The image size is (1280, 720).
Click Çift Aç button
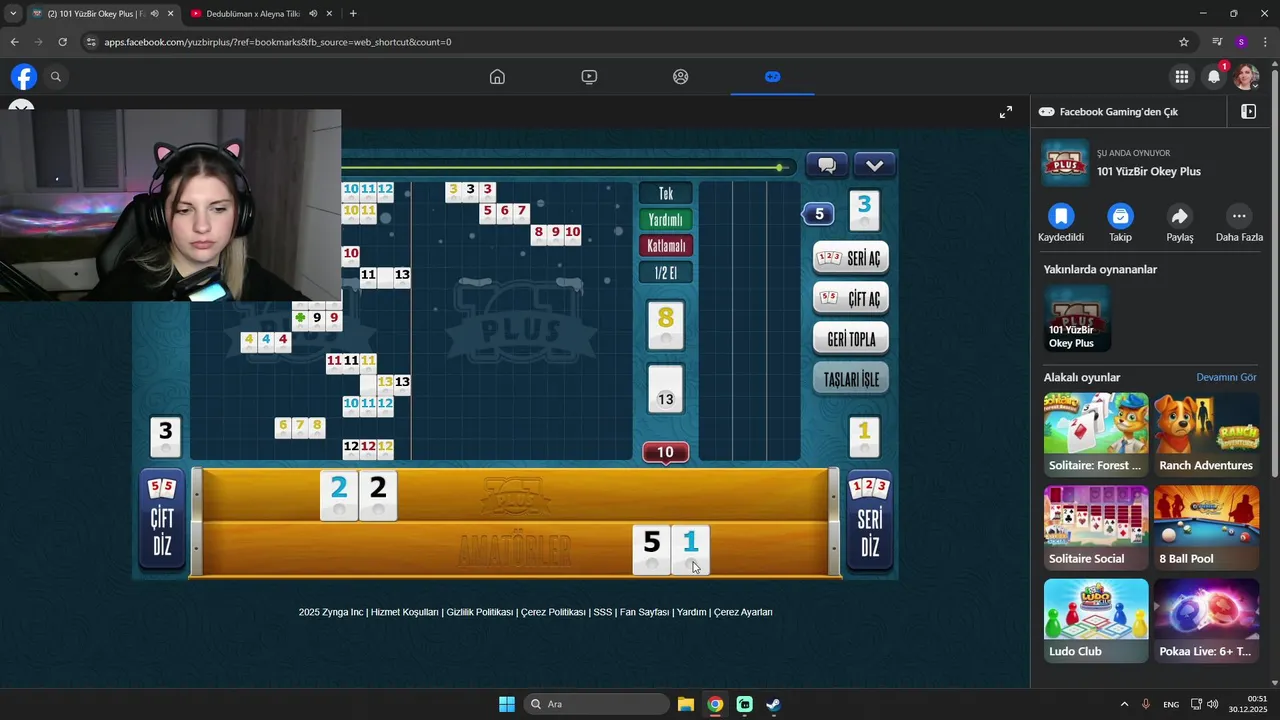[851, 299]
